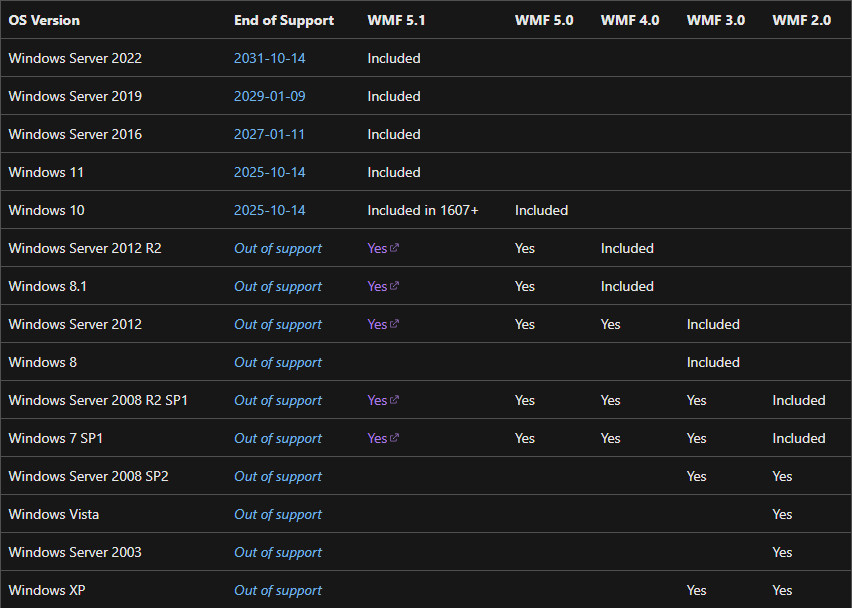The image size is (852, 608).
Task: Click WMF 3.0 Included cell for Windows Server 2012
Action: coord(713,324)
